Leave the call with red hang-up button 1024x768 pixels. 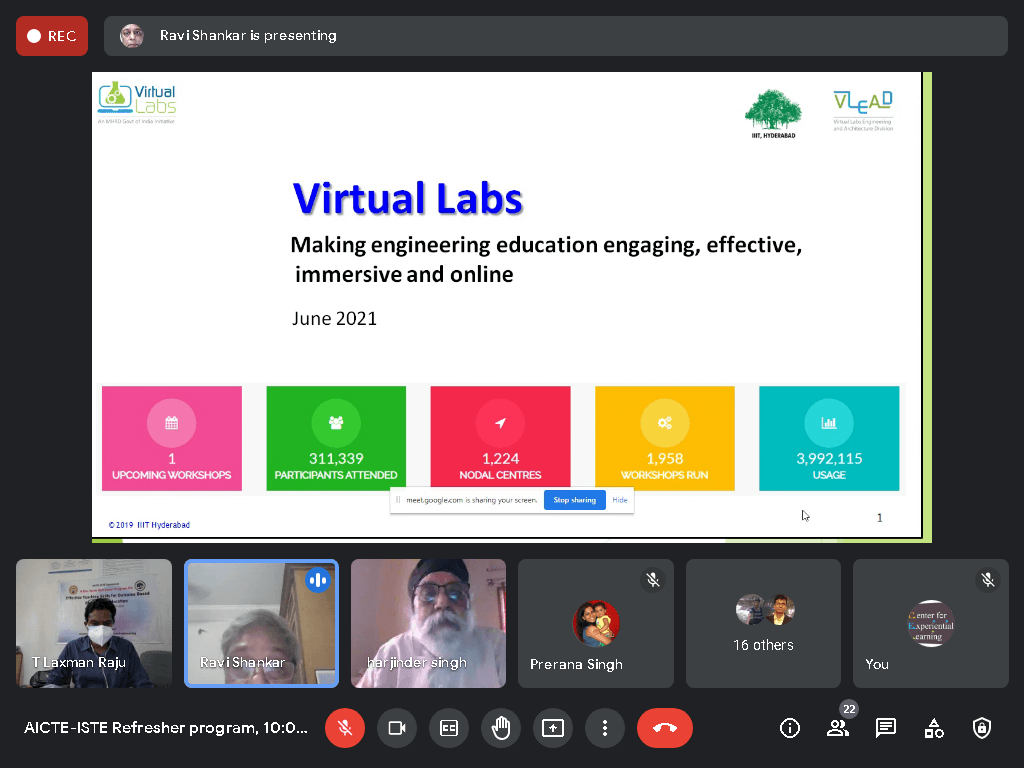coord(664,728)
